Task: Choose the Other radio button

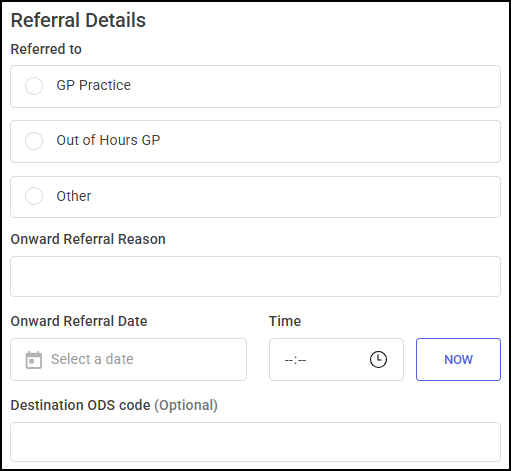Action: 34,196
